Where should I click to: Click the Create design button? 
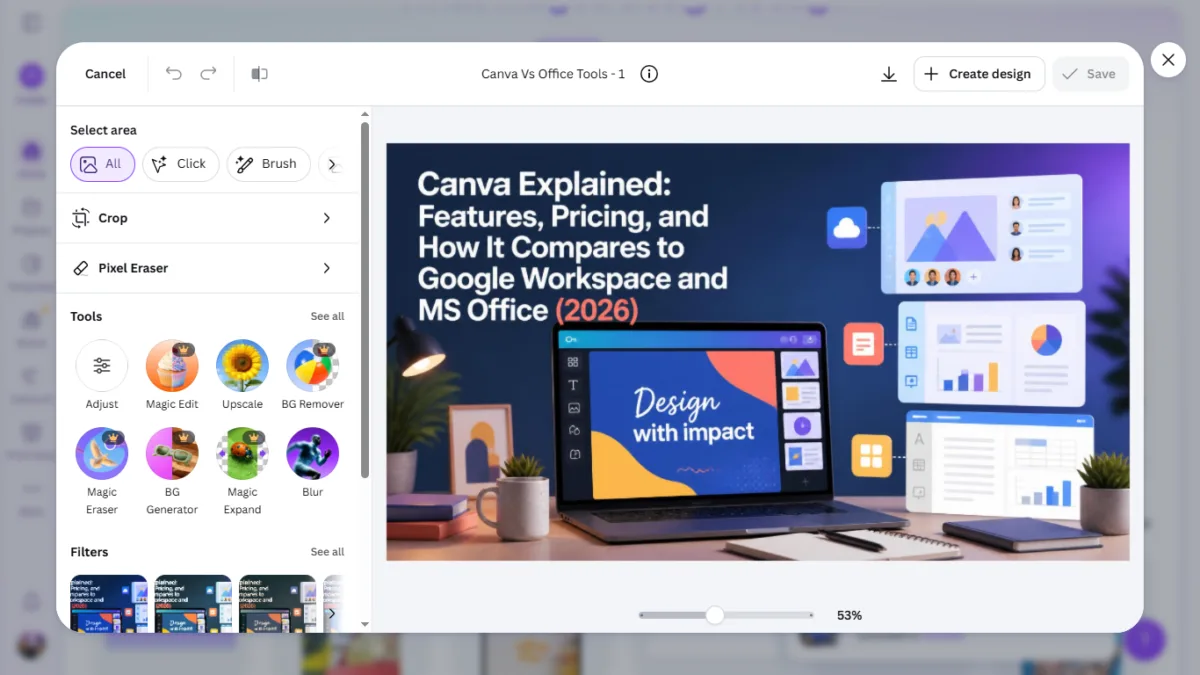[x=979, y=74]
